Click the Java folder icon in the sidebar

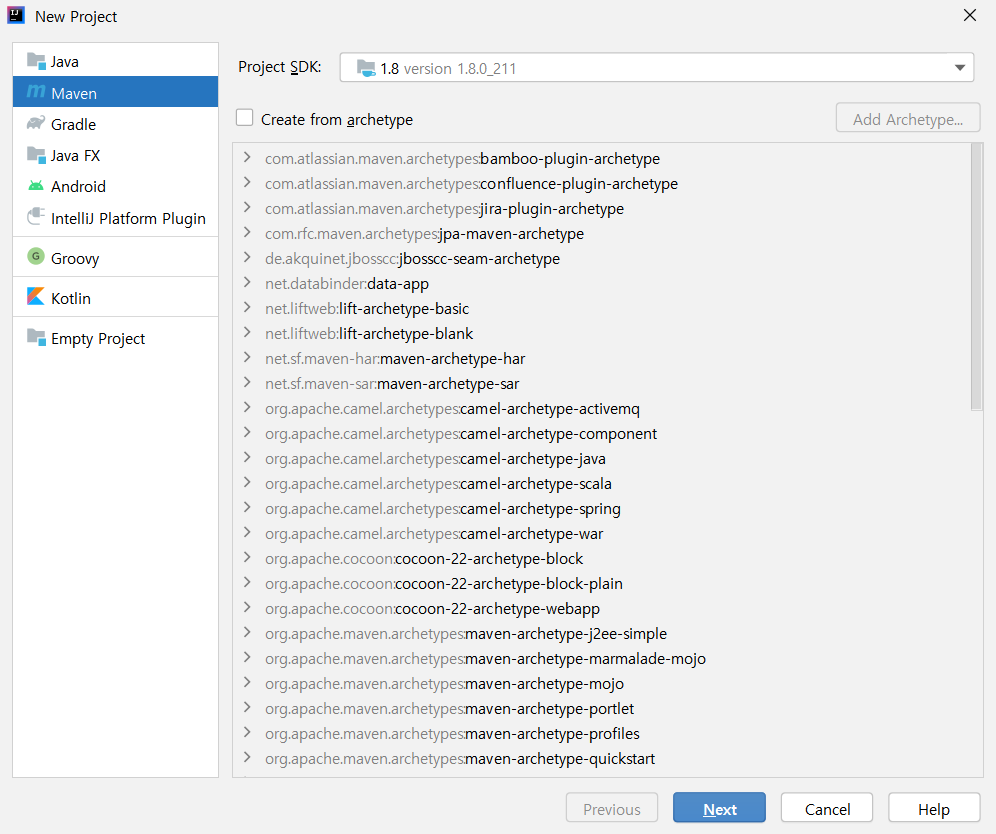[x=36, y=61]
